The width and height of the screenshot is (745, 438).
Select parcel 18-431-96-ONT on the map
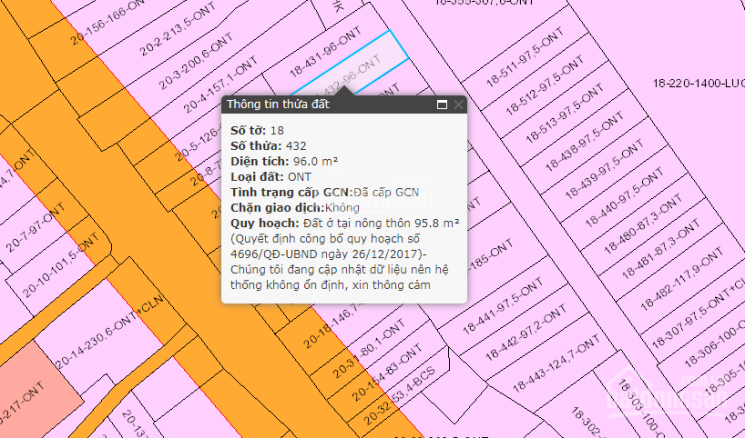click(x=324, y=57)
